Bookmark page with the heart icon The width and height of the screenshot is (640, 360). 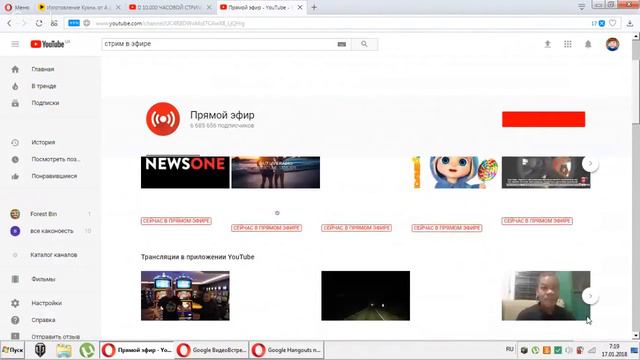click(612, 23)
